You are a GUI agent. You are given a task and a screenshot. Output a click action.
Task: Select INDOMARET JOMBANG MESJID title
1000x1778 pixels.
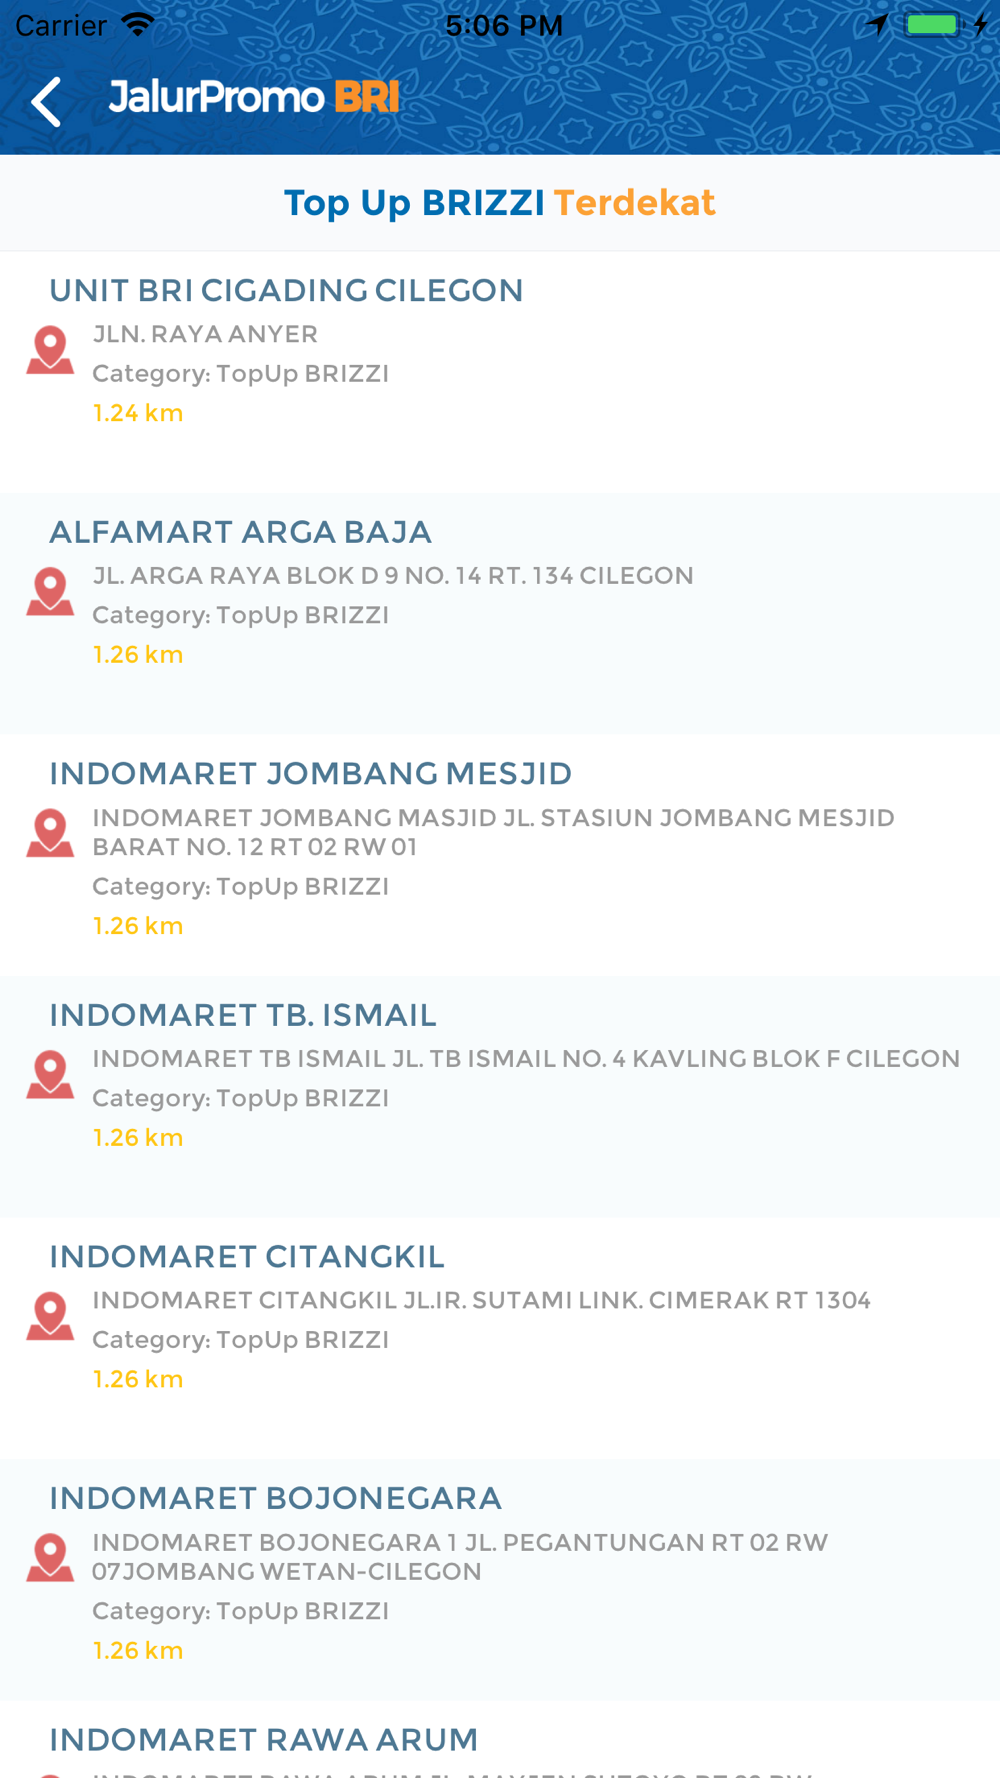tap(311, 773)
